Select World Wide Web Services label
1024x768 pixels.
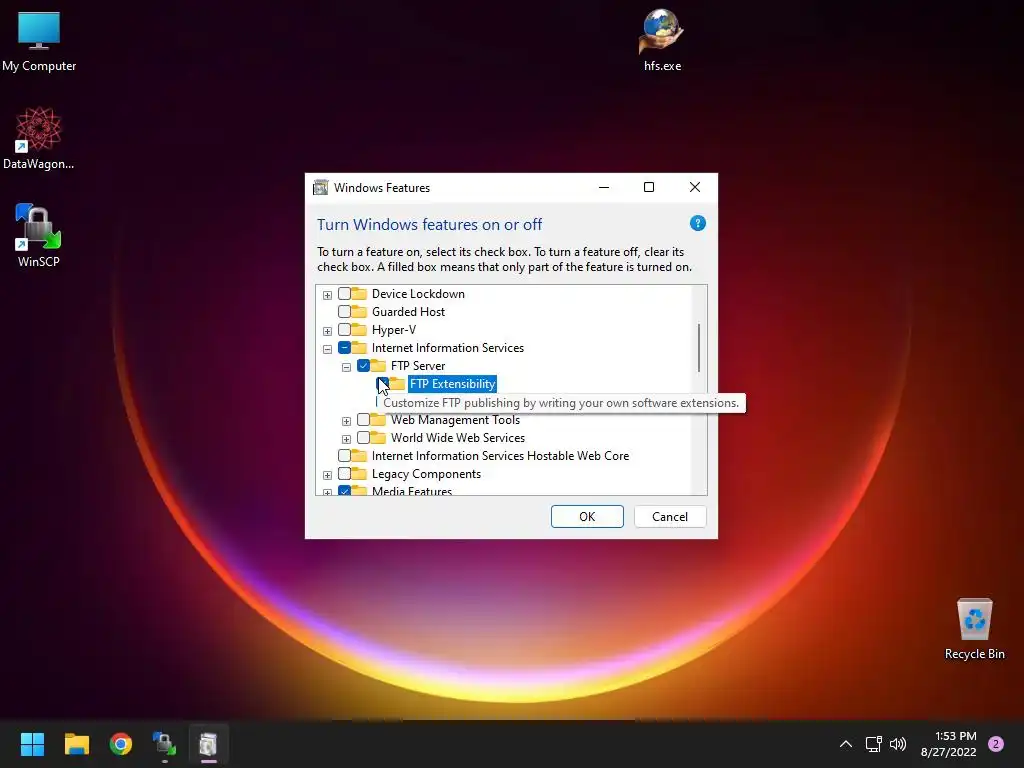click(458, 438)
